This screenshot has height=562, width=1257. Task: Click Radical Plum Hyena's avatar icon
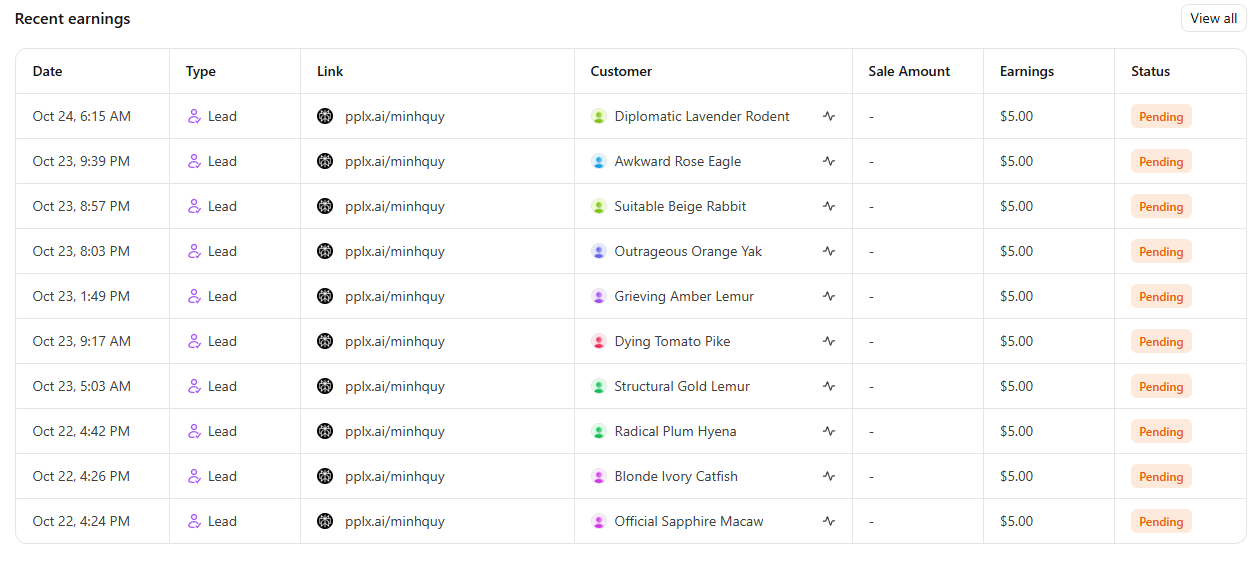[x=599, y=431]
